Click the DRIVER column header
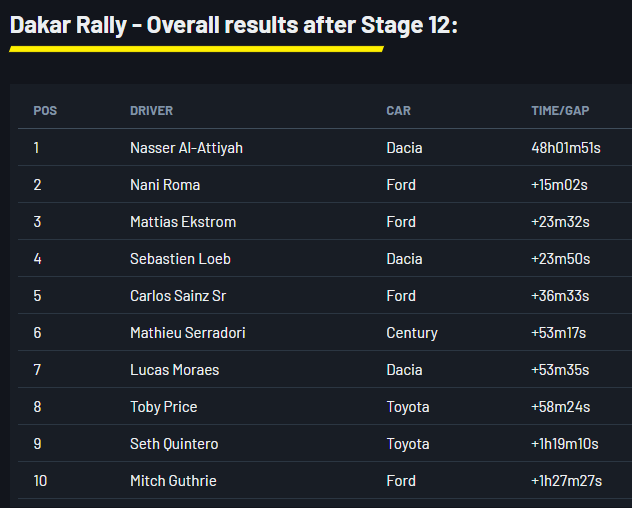 pyautogui.click(x=151, y=111)
